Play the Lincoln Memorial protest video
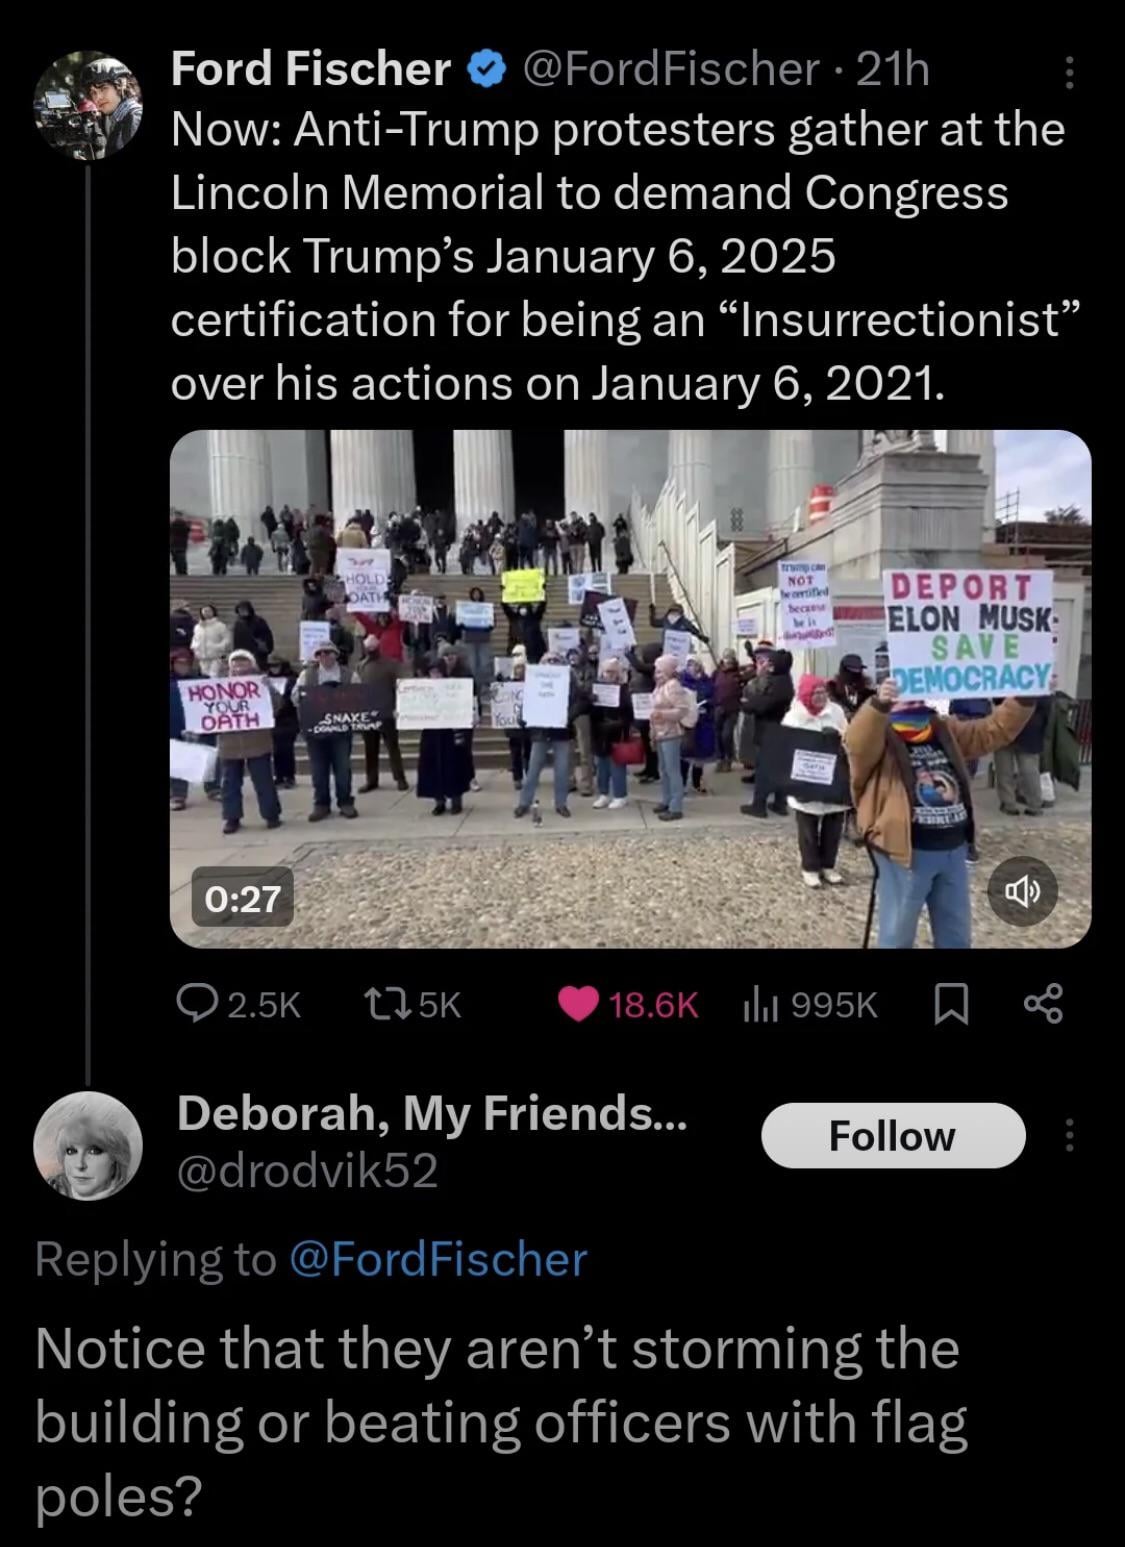The image size is (1125, 1547). [630, 688]
